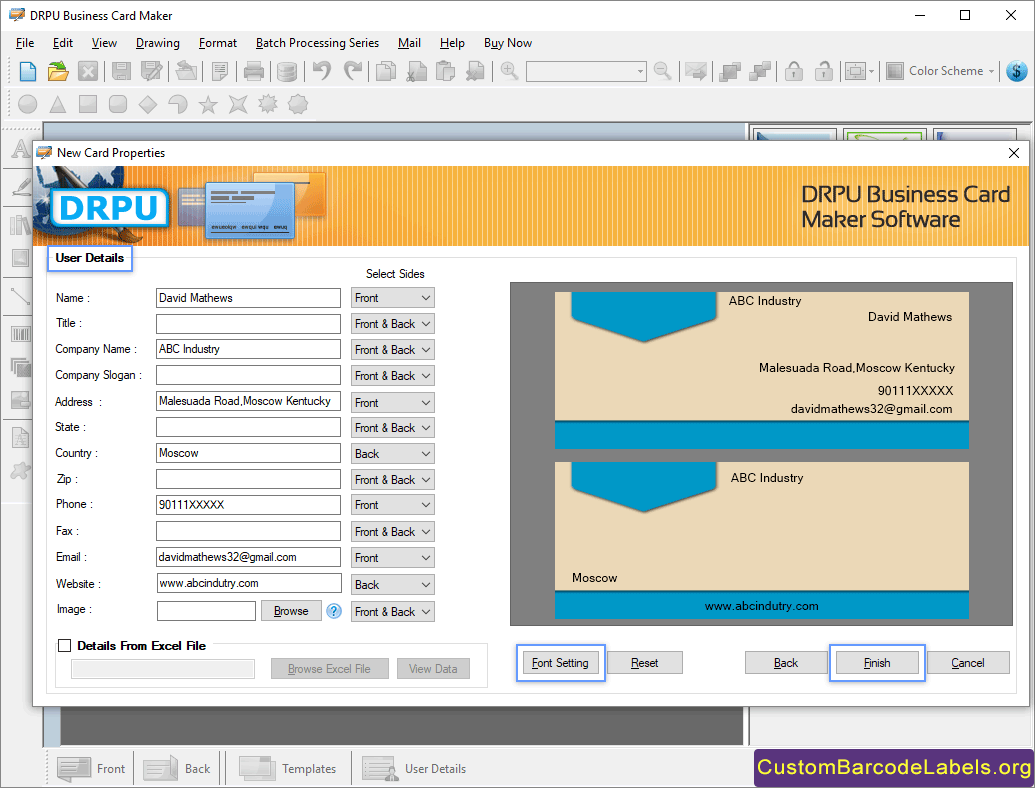Viewport: 1035px width, 788px height.
Task: Open the Color Scheme dropdown
Action: tap(941, 71)
